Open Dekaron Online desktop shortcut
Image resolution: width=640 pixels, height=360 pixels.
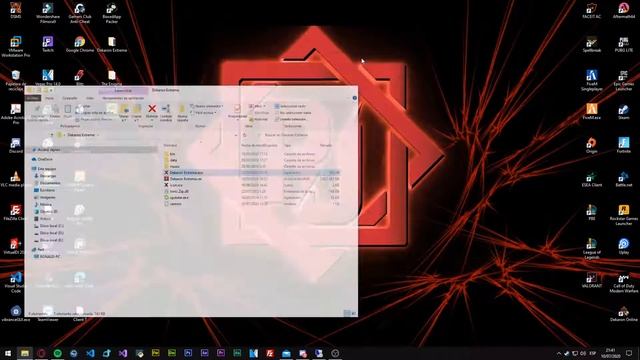pyautogui.click(x=623, y=313)
